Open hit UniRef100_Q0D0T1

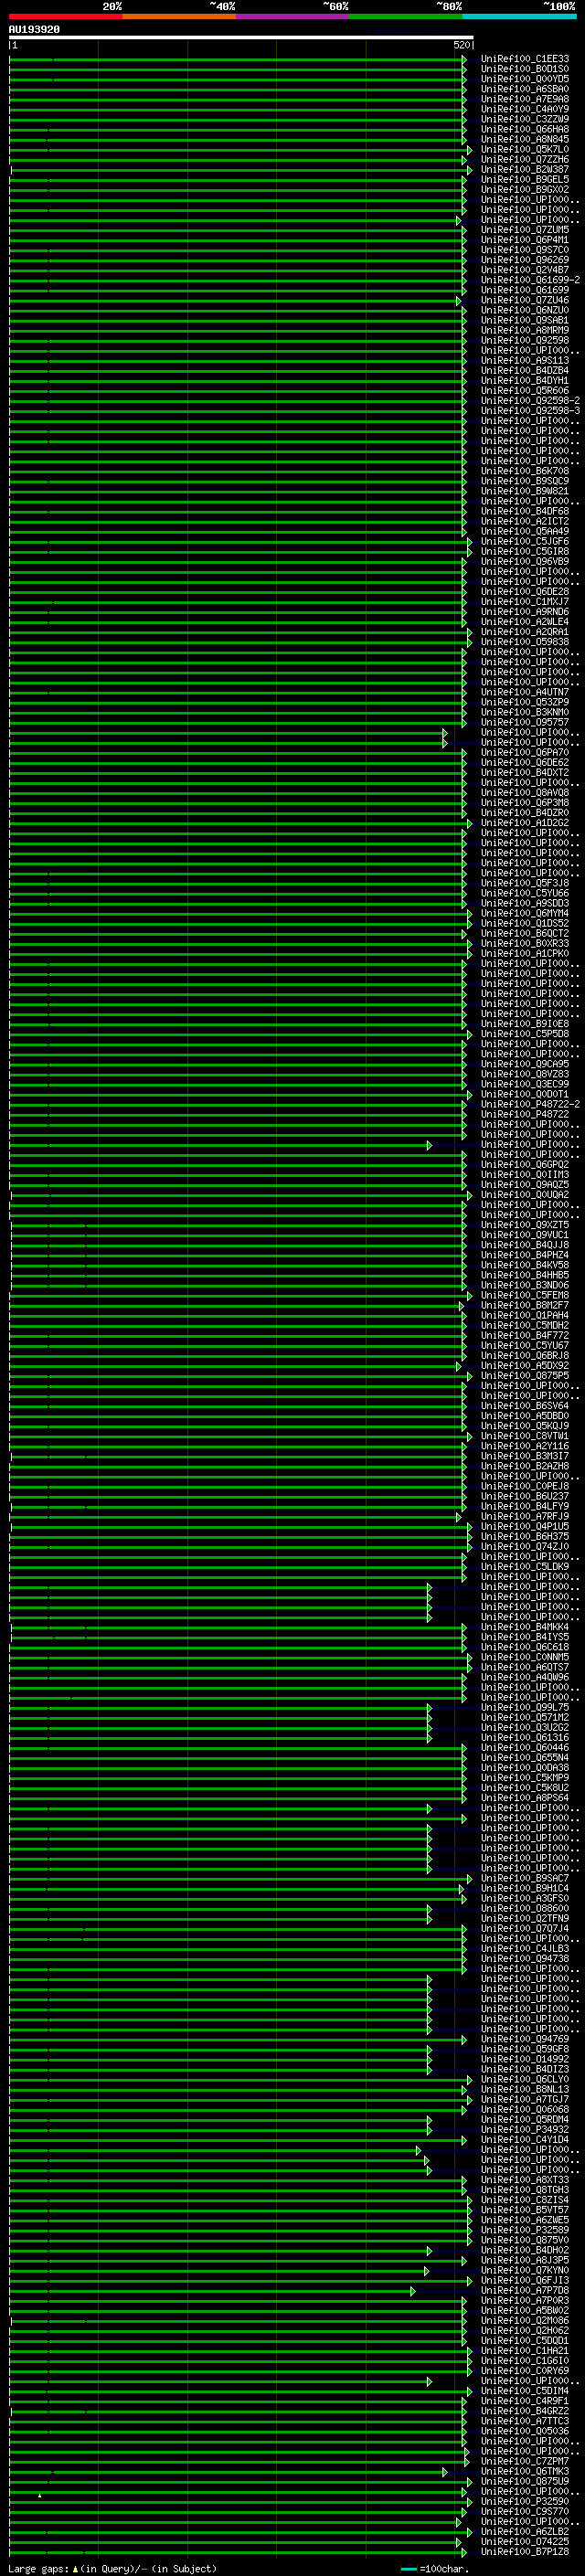(x=525, y=1094)
